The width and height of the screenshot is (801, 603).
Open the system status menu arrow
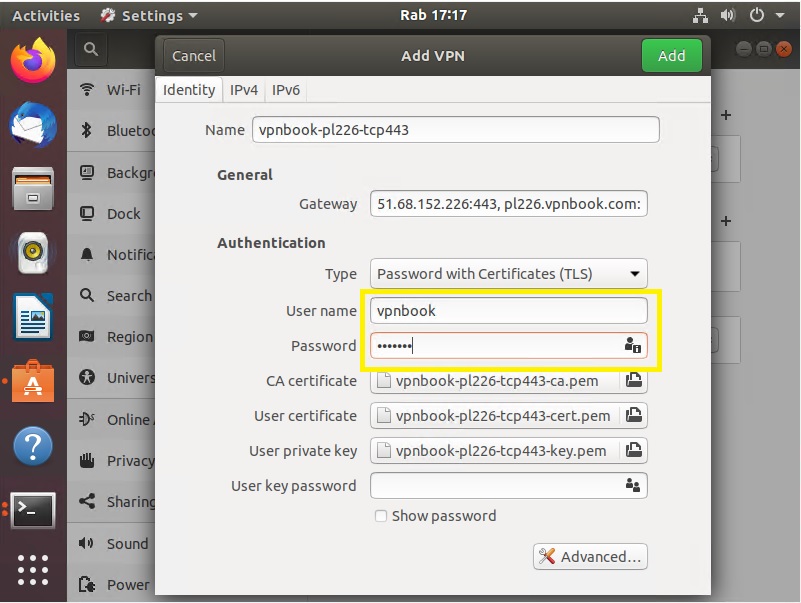pos(780,16)
